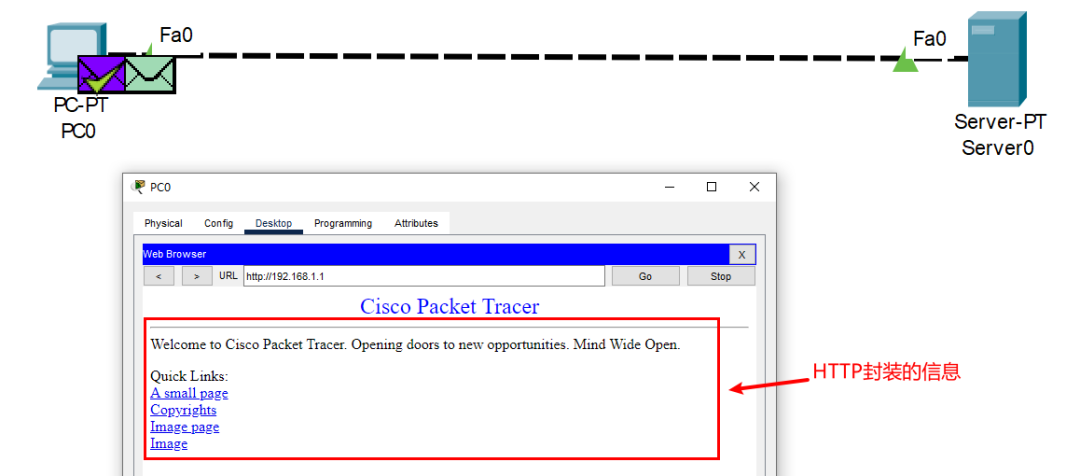The height and width of the screenshot is (476, 1080).
Task: Click the 'URL' label
Action: [228, 276]
